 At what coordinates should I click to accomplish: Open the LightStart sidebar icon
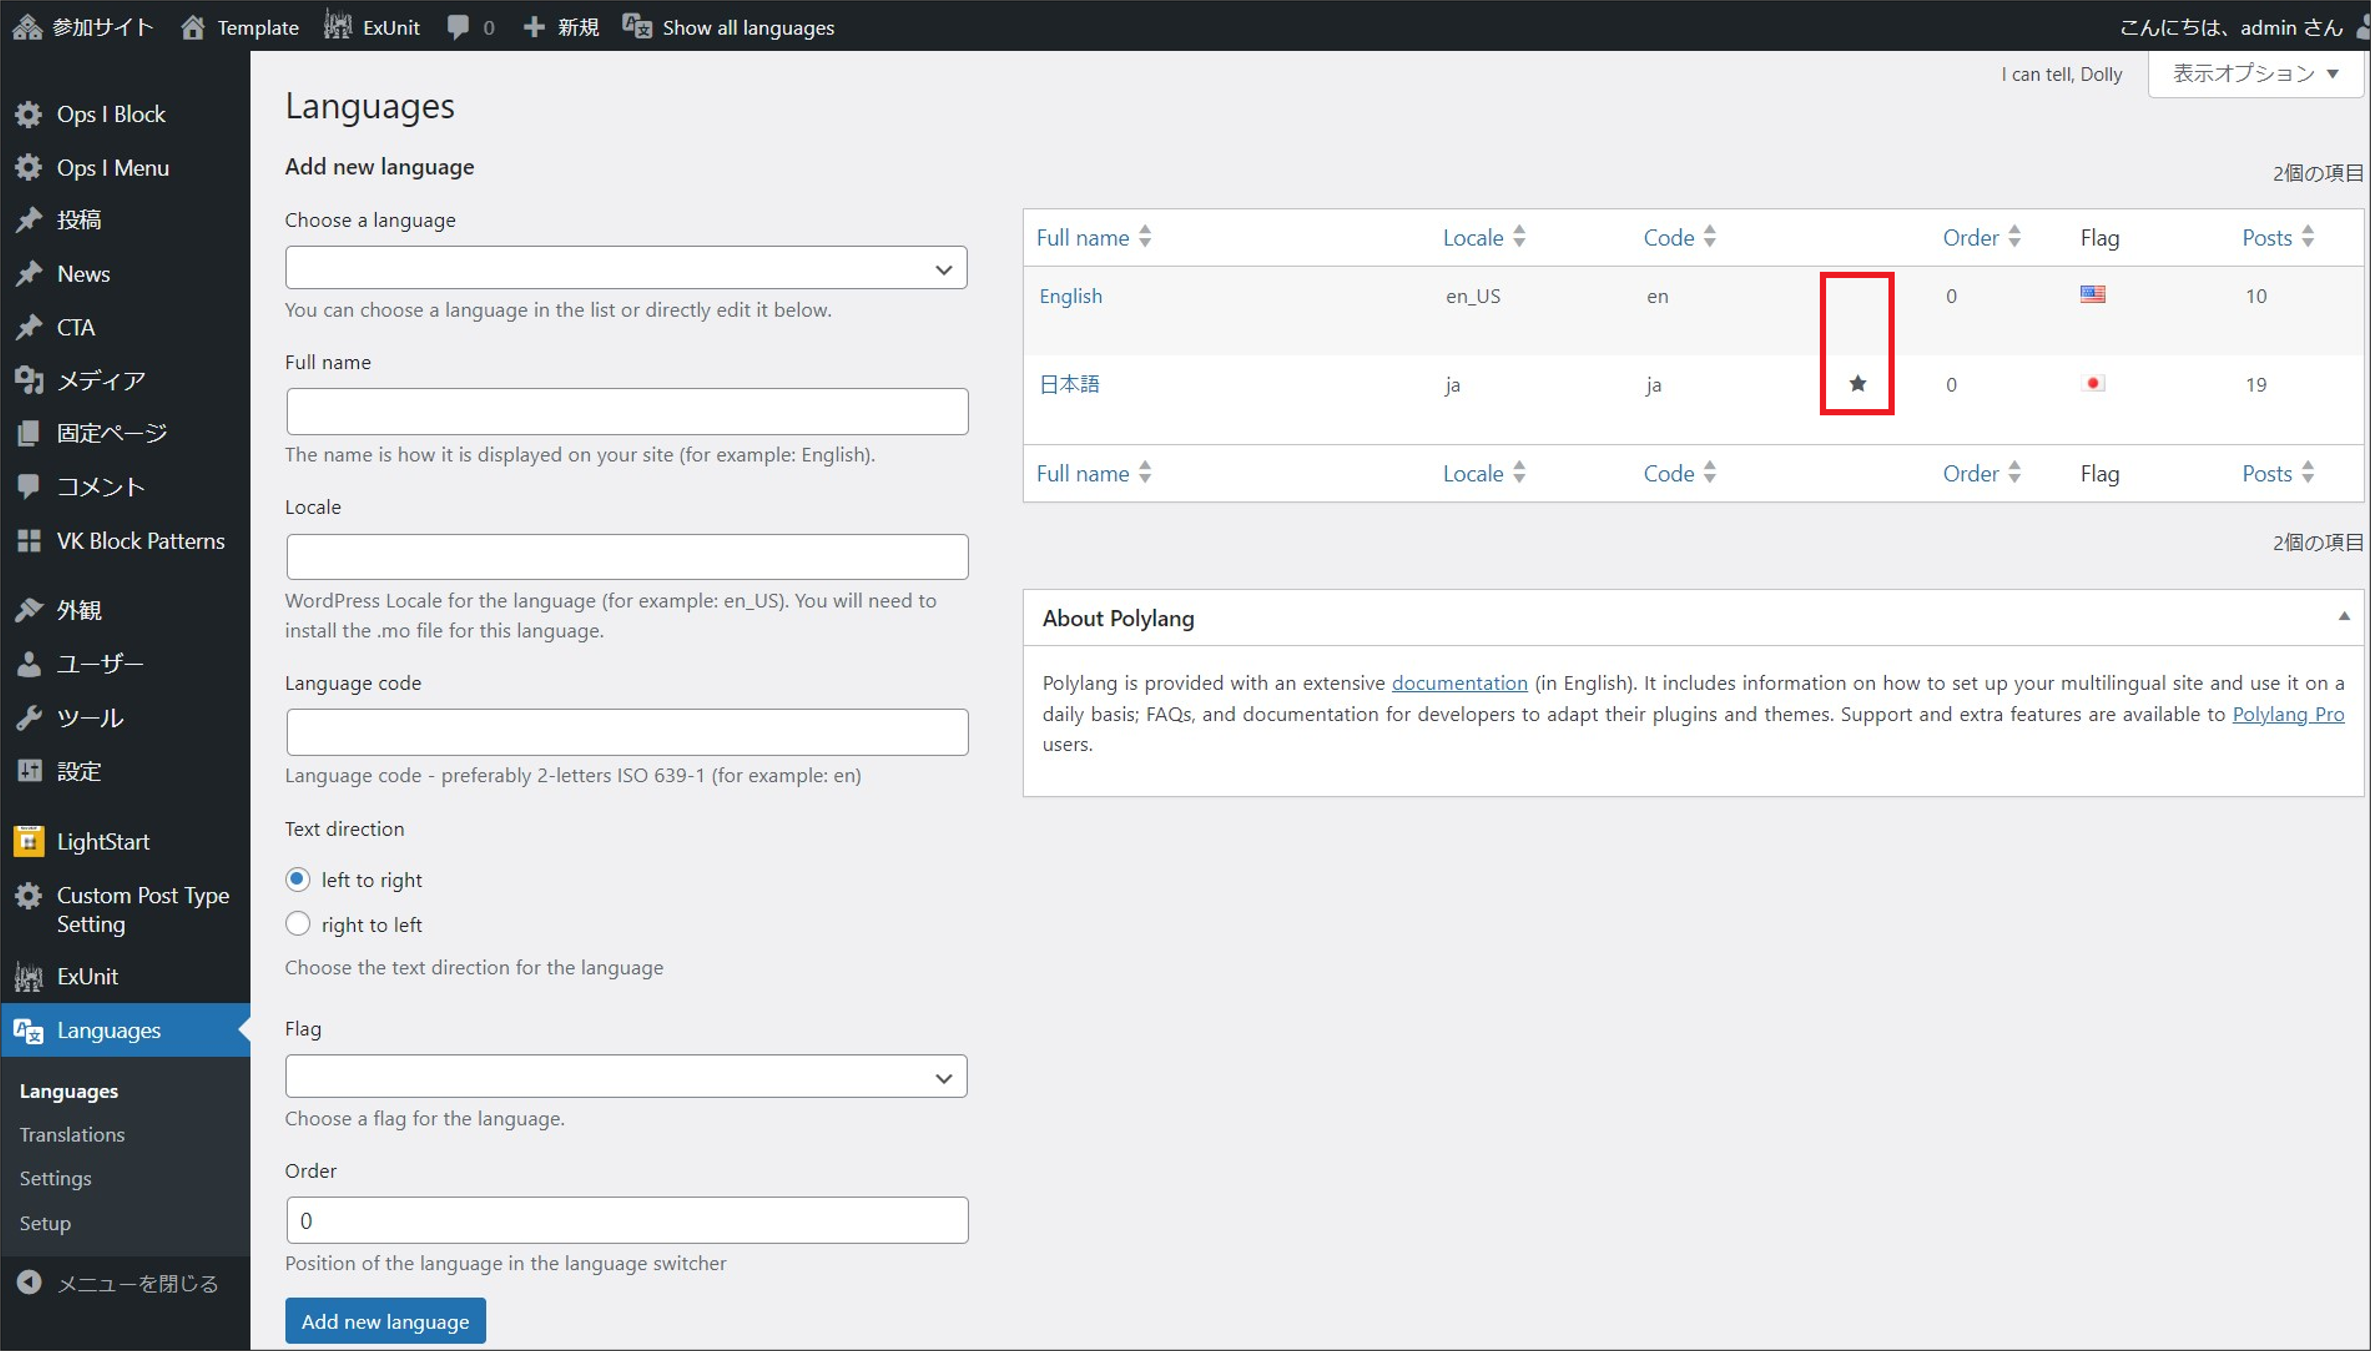29,841
